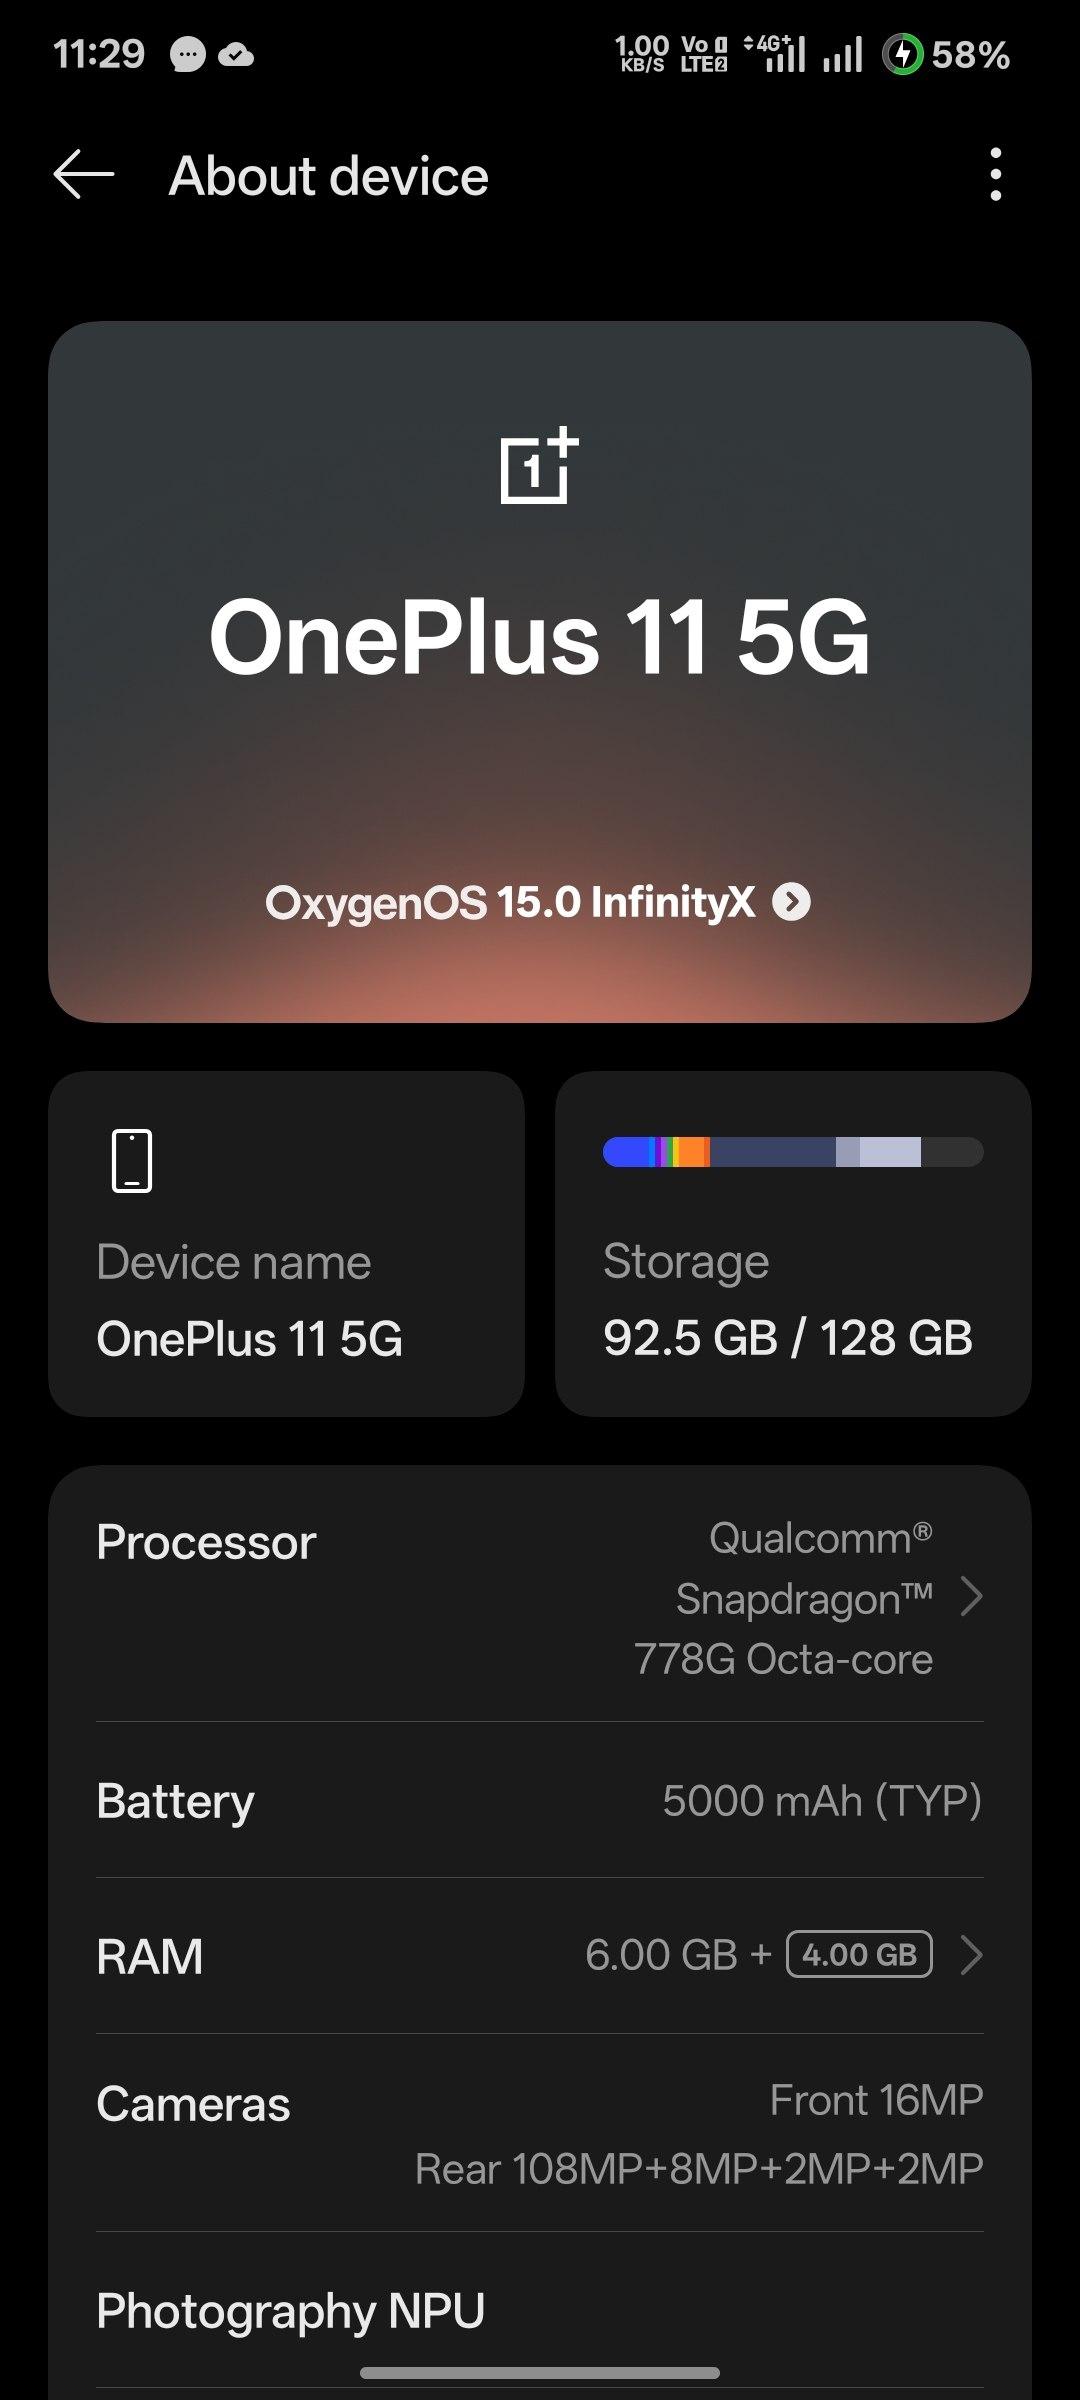Tap the 4.00 GB RAM expansion badge
1080x2400 pixels.
point(860,1955)
